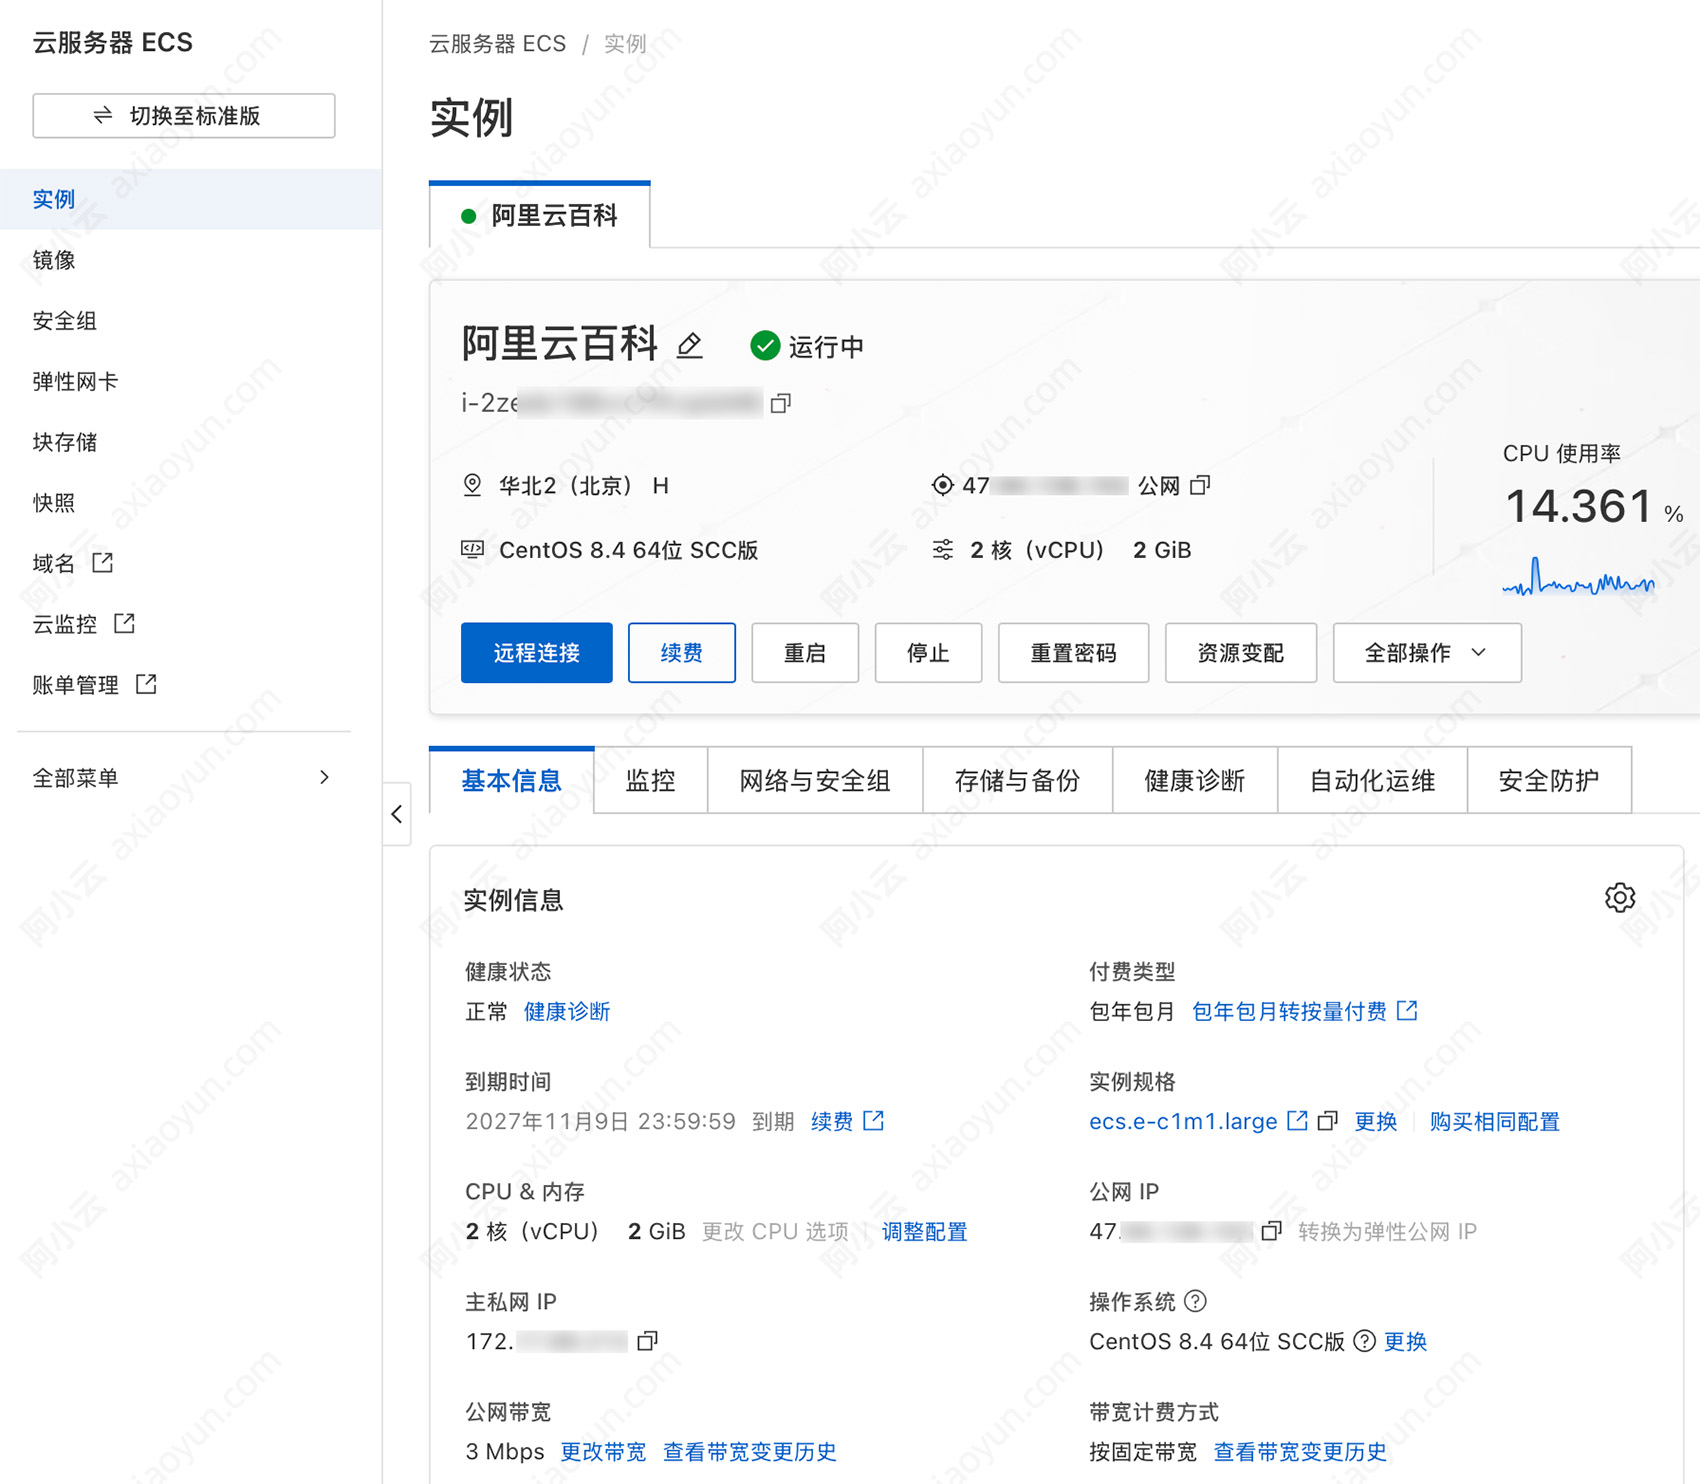The image size is (1700, 1484).
Task: Open 块存储 in the sidebar
Action: (190, 442)
